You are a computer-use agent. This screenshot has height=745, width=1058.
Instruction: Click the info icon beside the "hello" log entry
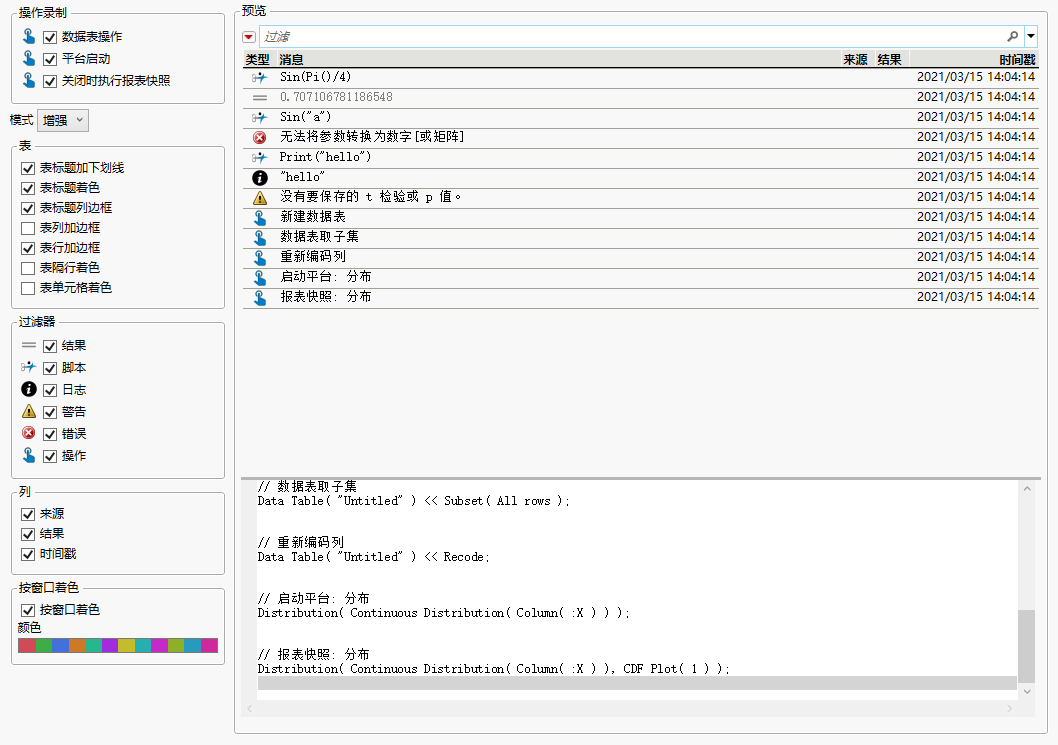point(258,177)
